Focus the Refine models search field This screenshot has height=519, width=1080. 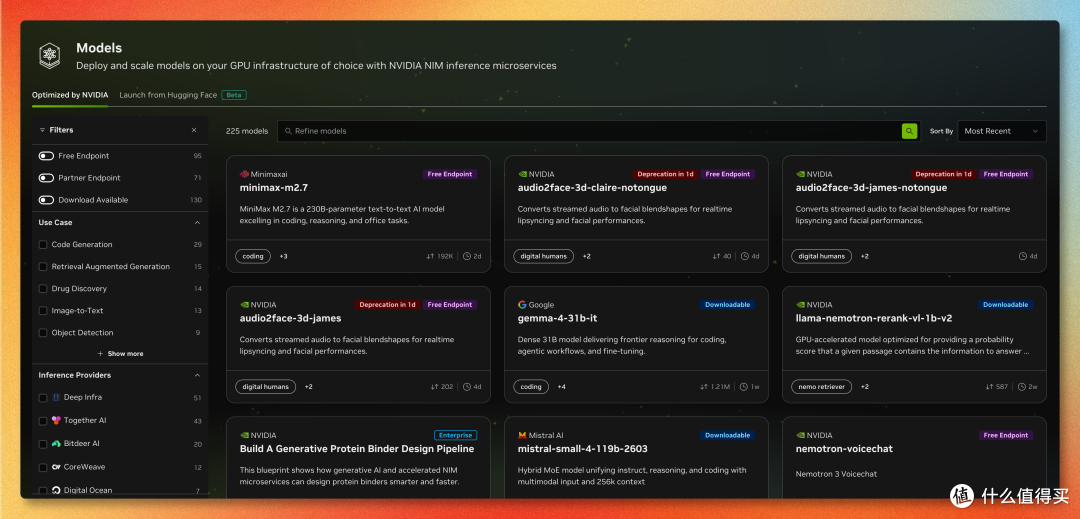click(x=597, y=131)
